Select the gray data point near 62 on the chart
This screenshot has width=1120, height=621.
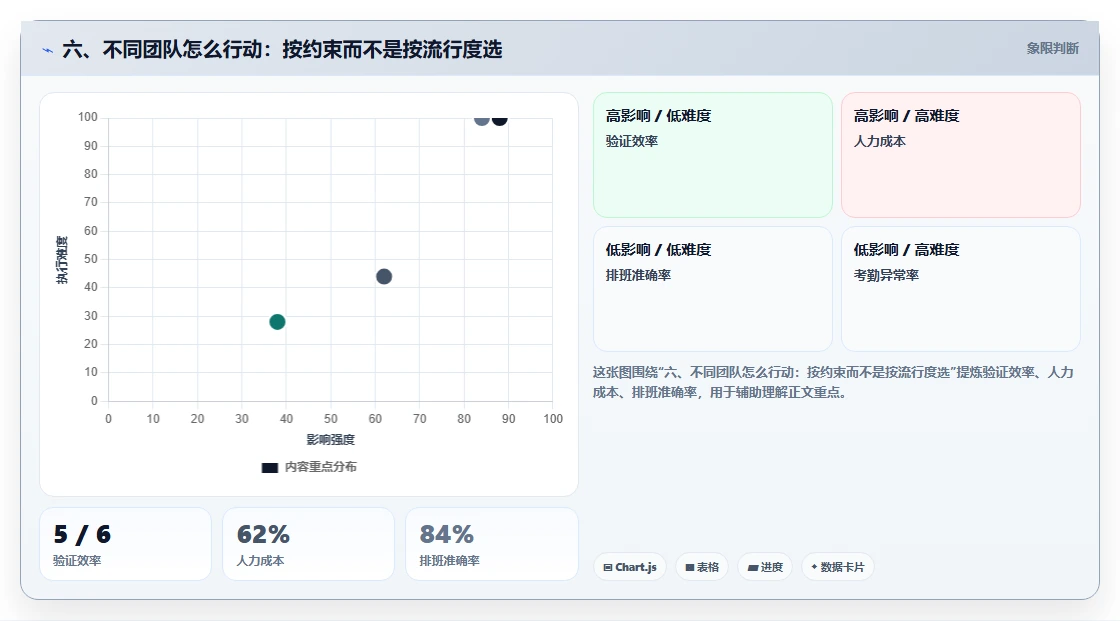tap(384, 277)
